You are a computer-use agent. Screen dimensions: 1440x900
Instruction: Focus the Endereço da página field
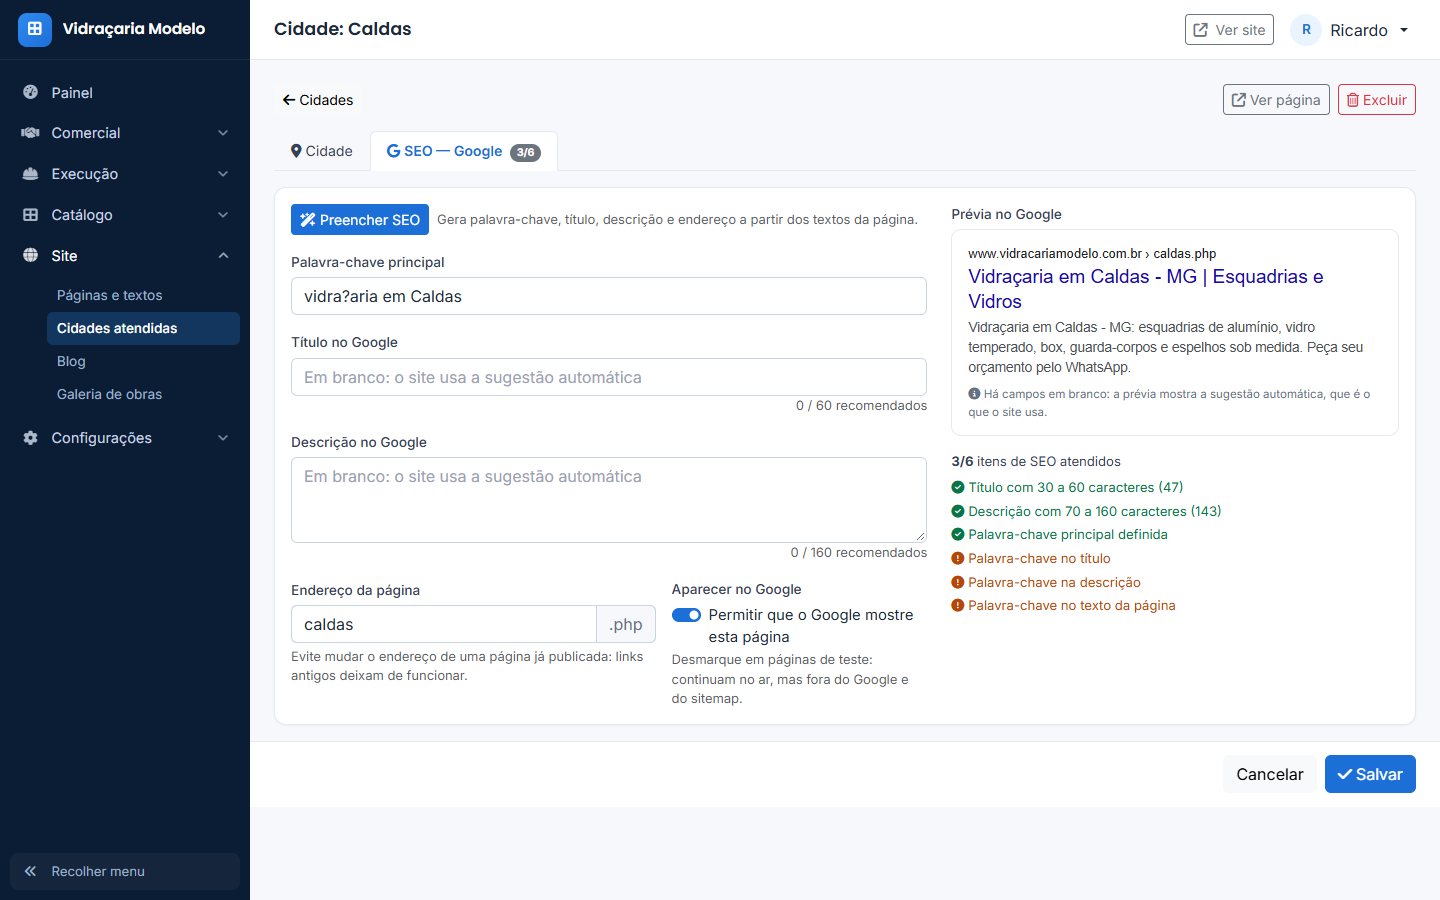444,624
